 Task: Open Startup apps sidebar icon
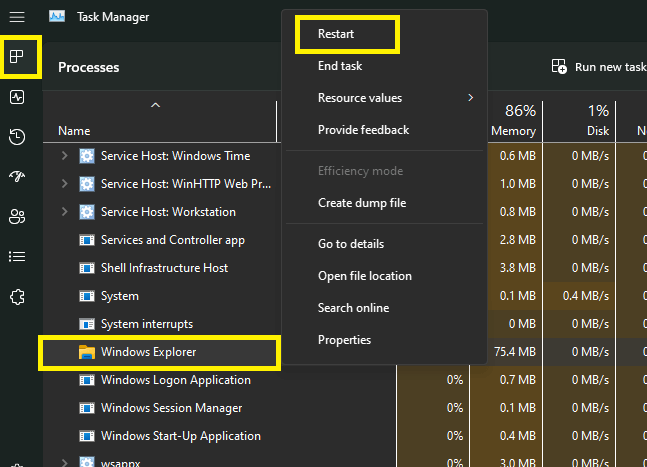click(x=17, y=177)
